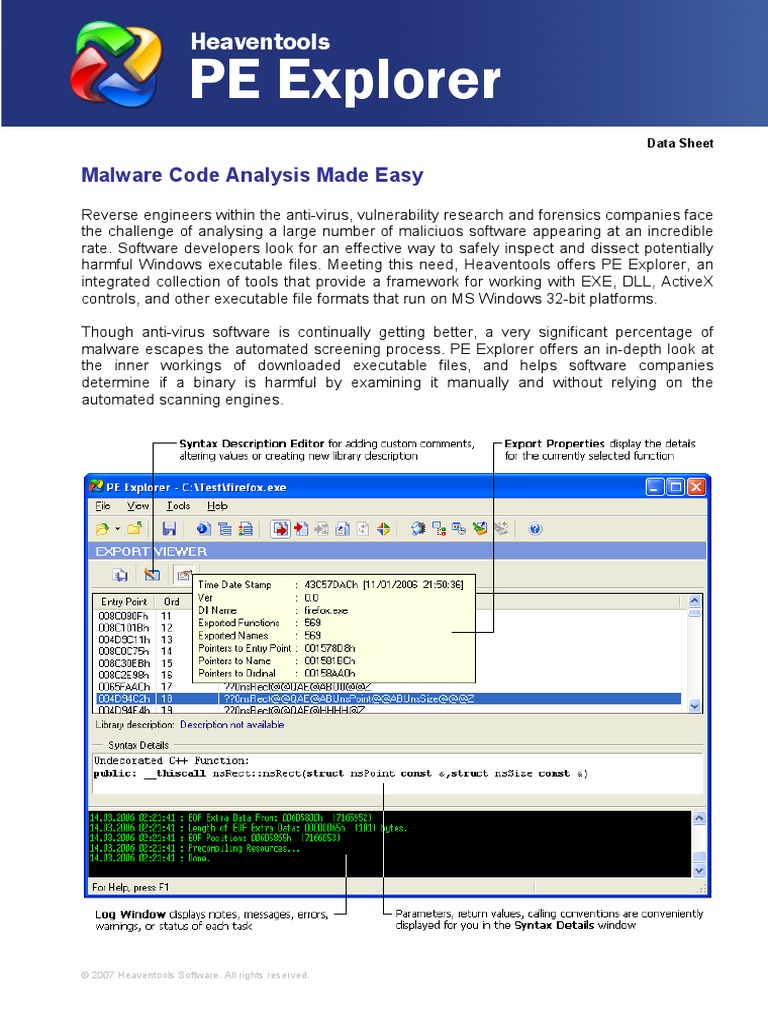
Task: Select the highlighted row 004D94C2h
Action: (388, 698)
